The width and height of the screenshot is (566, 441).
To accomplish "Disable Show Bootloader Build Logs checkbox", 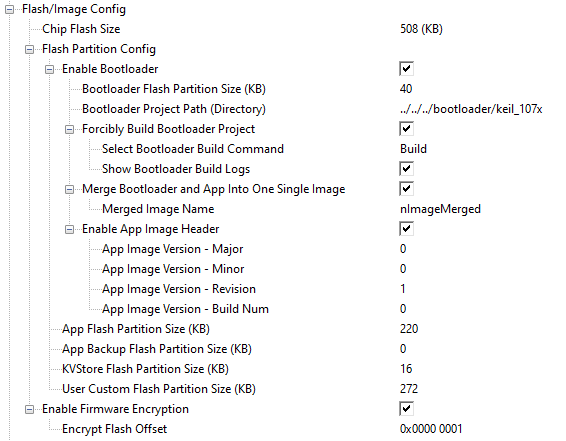I will click(x=406, y=169).
